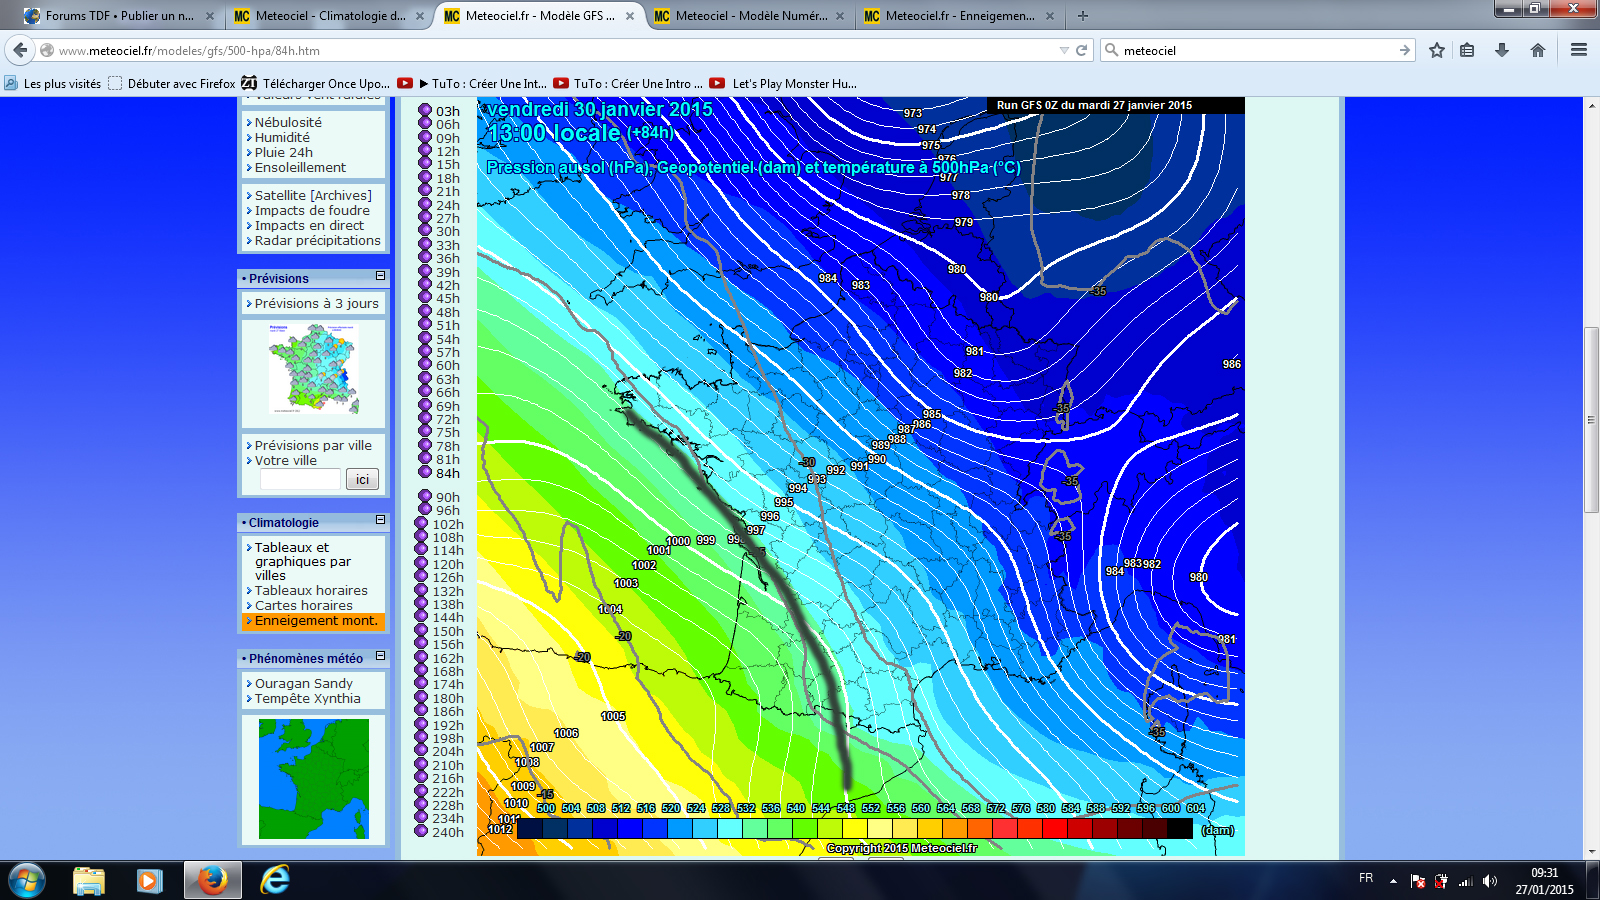Go back using the back arrow

pos(20,50)
